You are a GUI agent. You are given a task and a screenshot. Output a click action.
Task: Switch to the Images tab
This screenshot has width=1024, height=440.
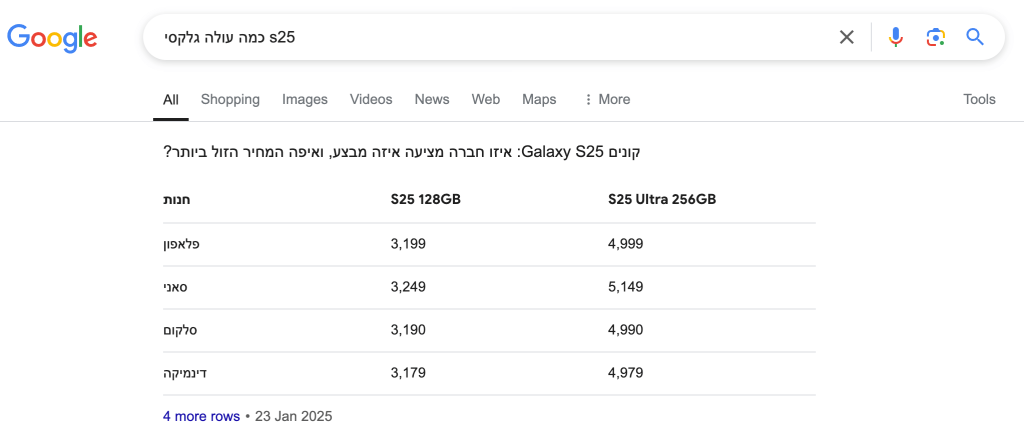(305, 99)
